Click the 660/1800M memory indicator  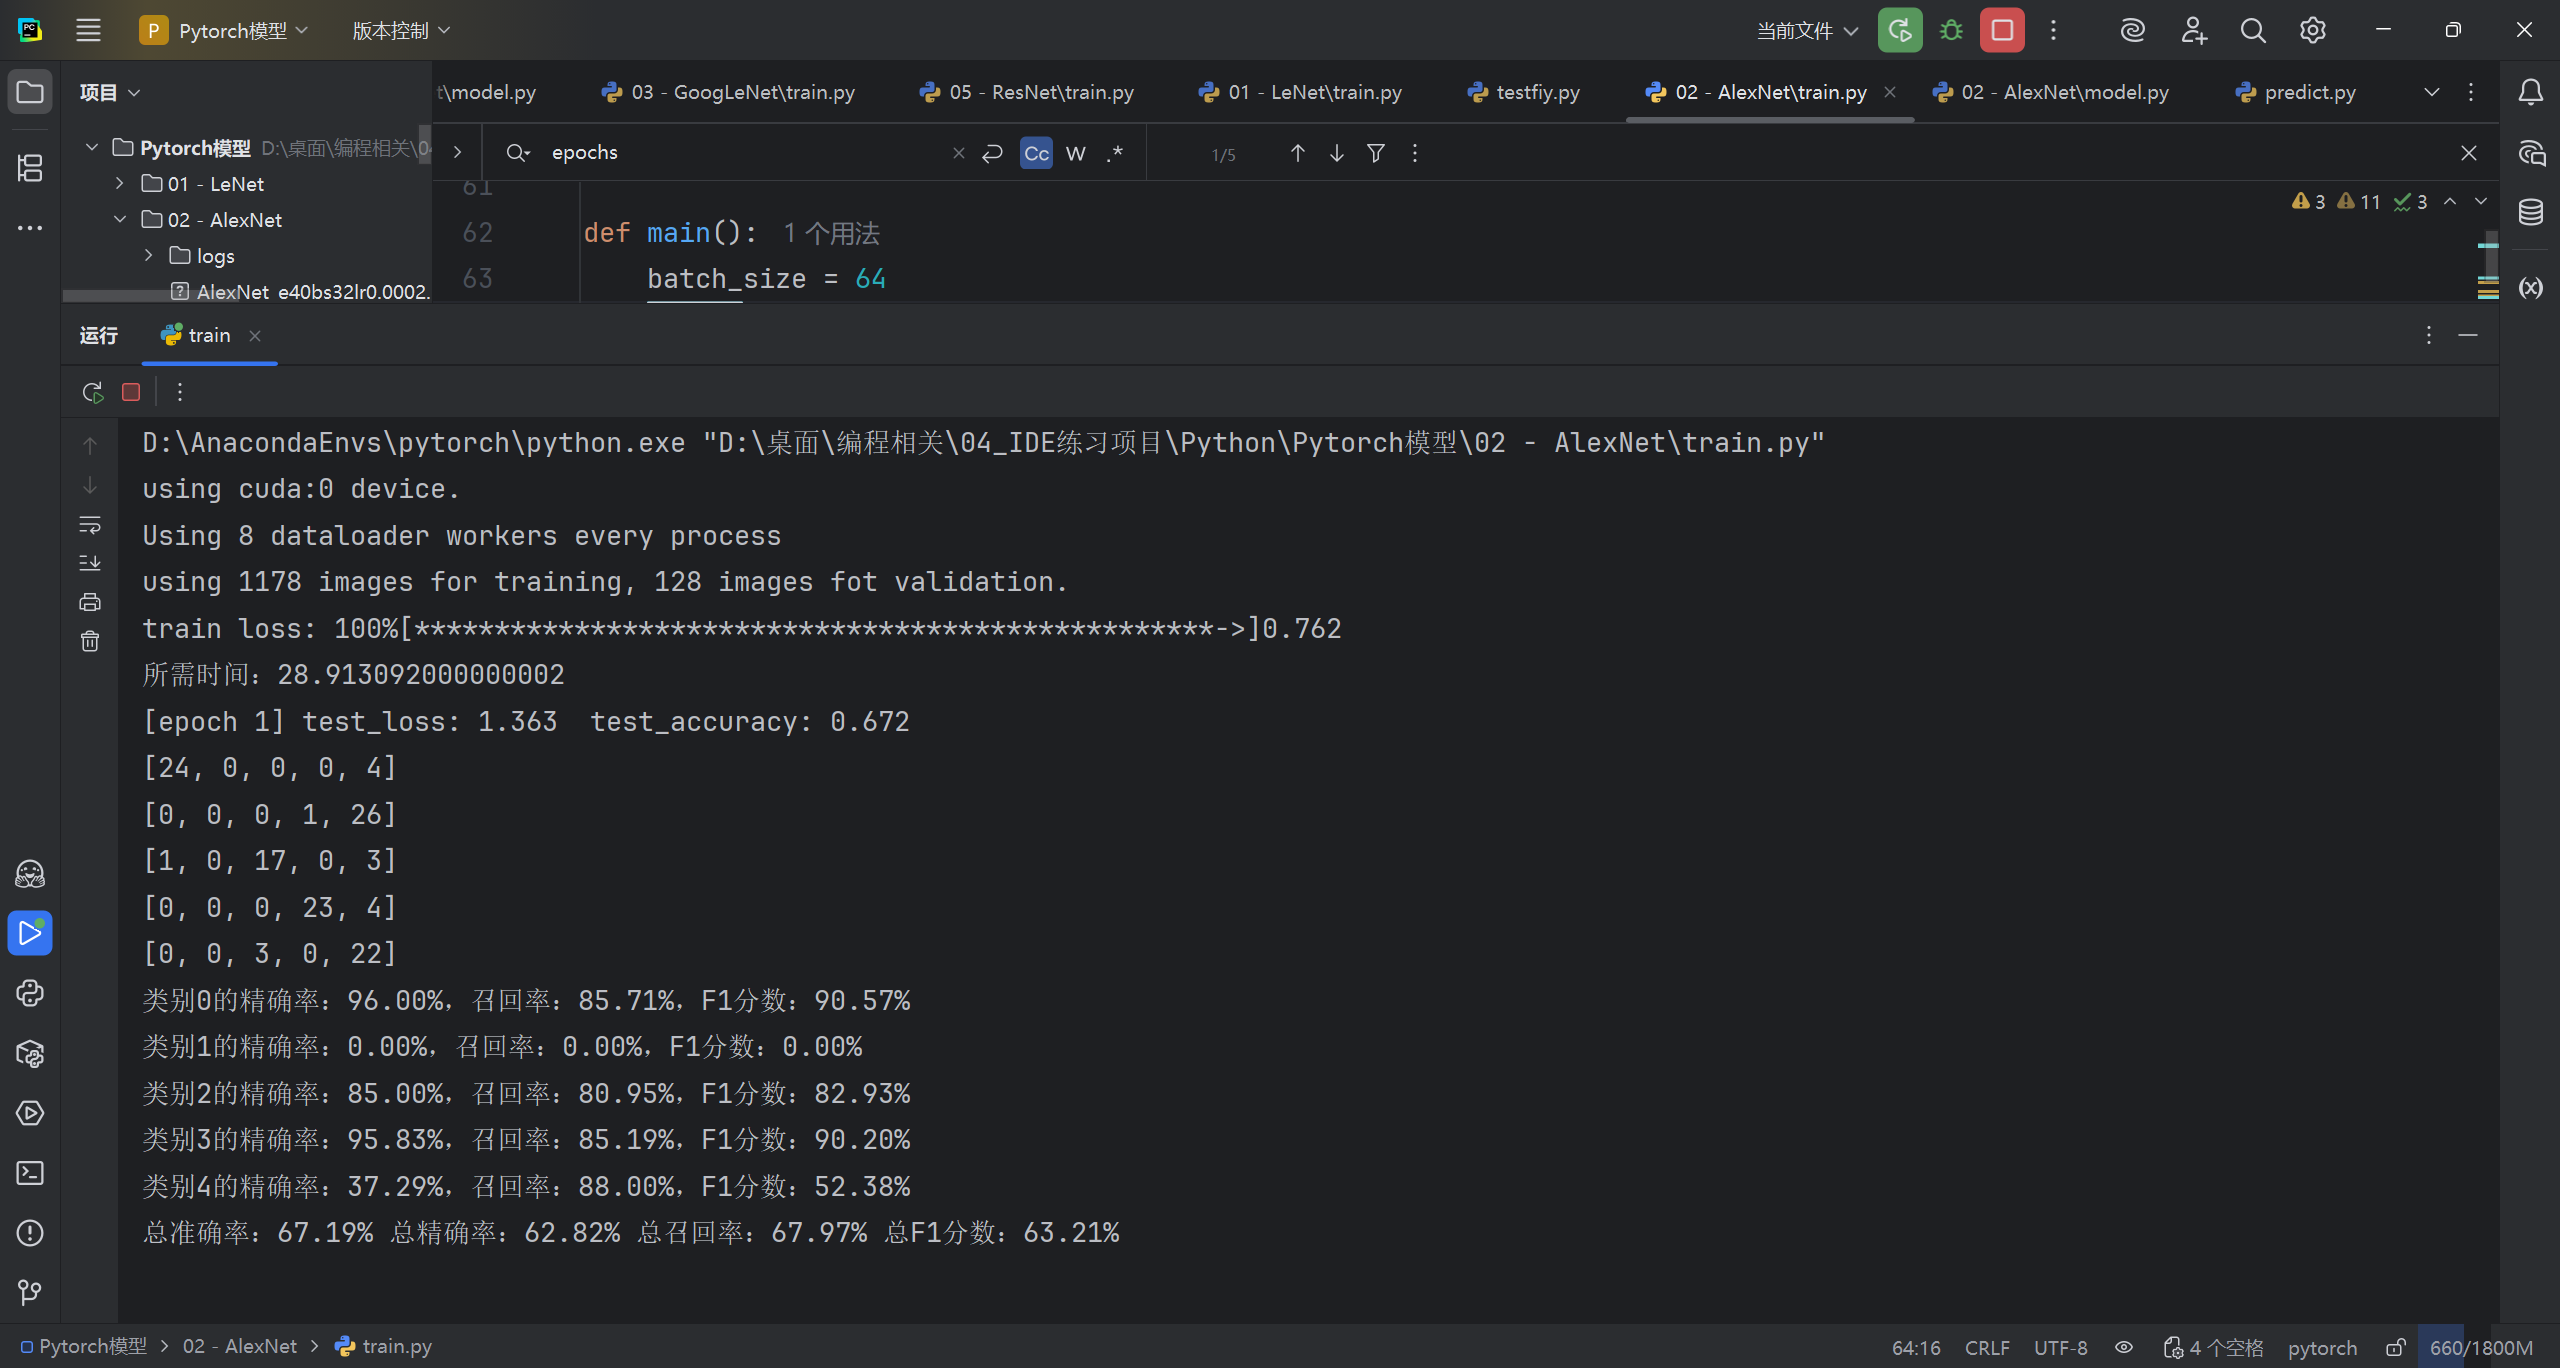(x=2480, y=1347)
